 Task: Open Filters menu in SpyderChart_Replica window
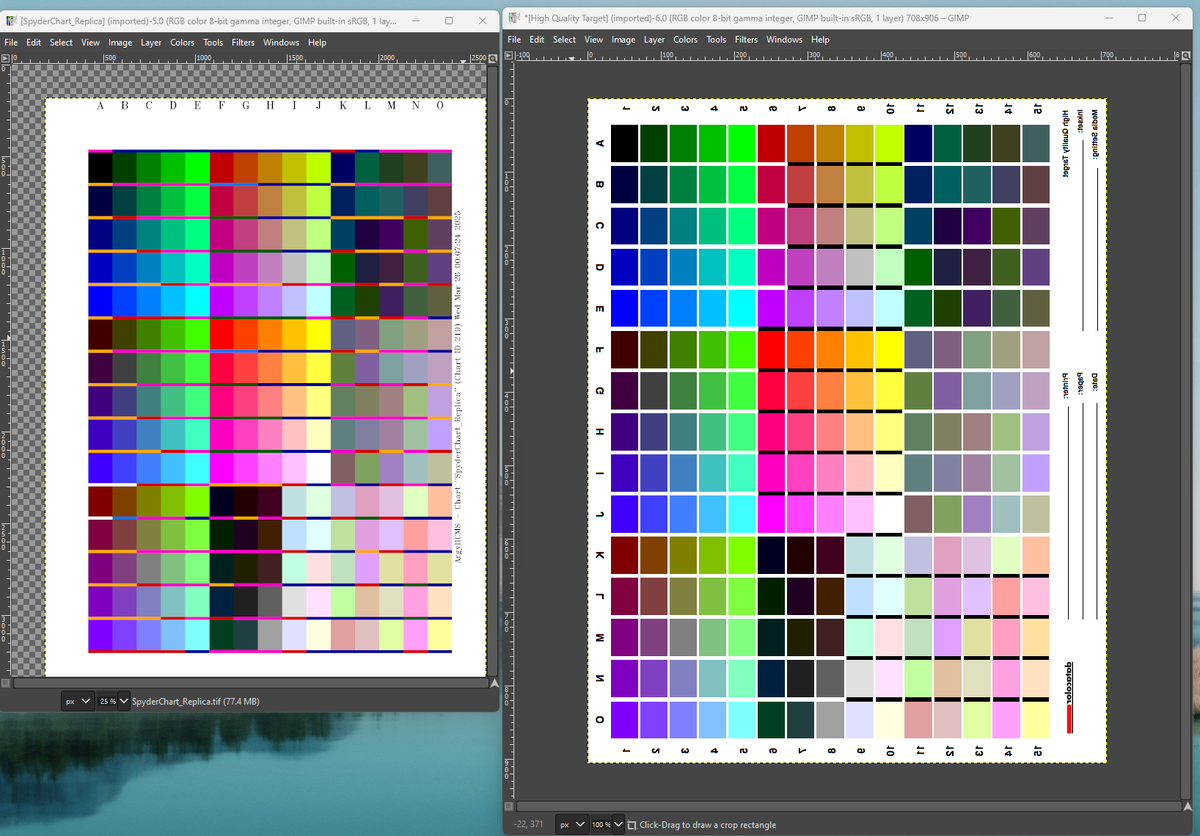[243, 43]
